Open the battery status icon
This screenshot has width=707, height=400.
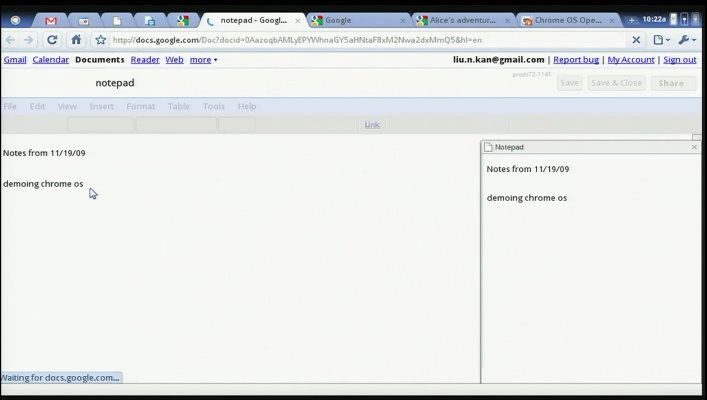click(673, 19)
